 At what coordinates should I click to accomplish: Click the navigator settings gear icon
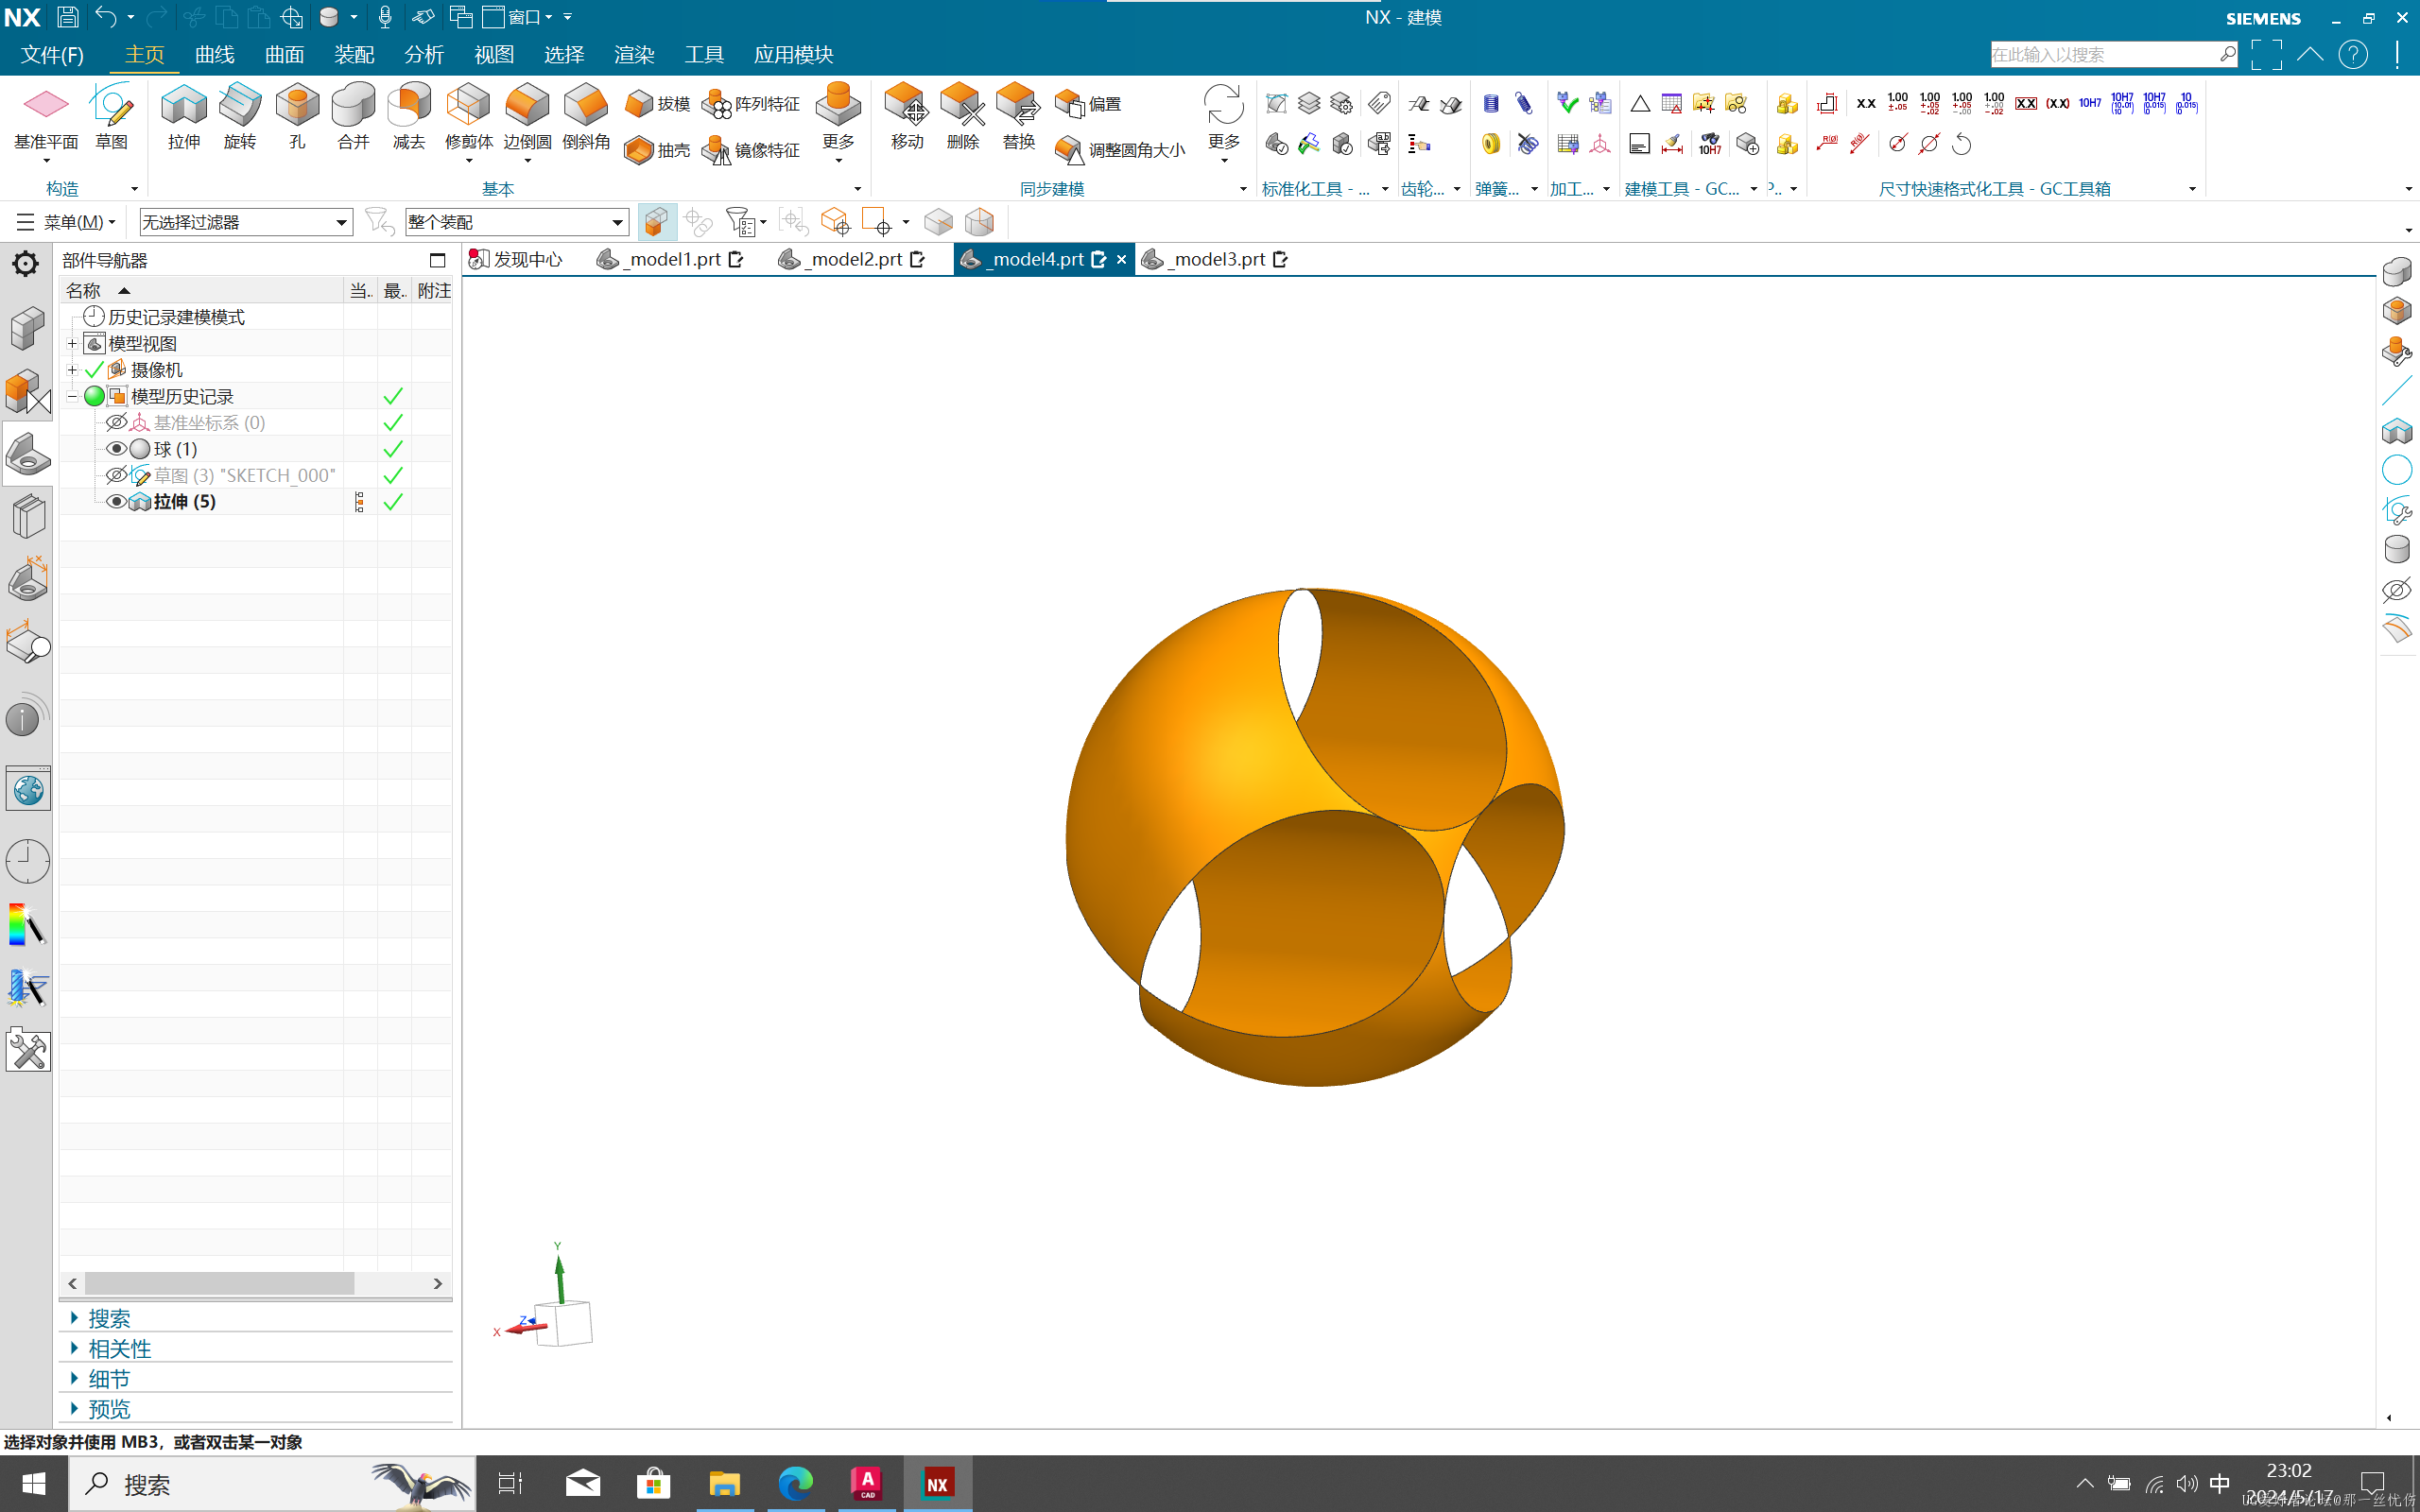[x=25, y=264]
